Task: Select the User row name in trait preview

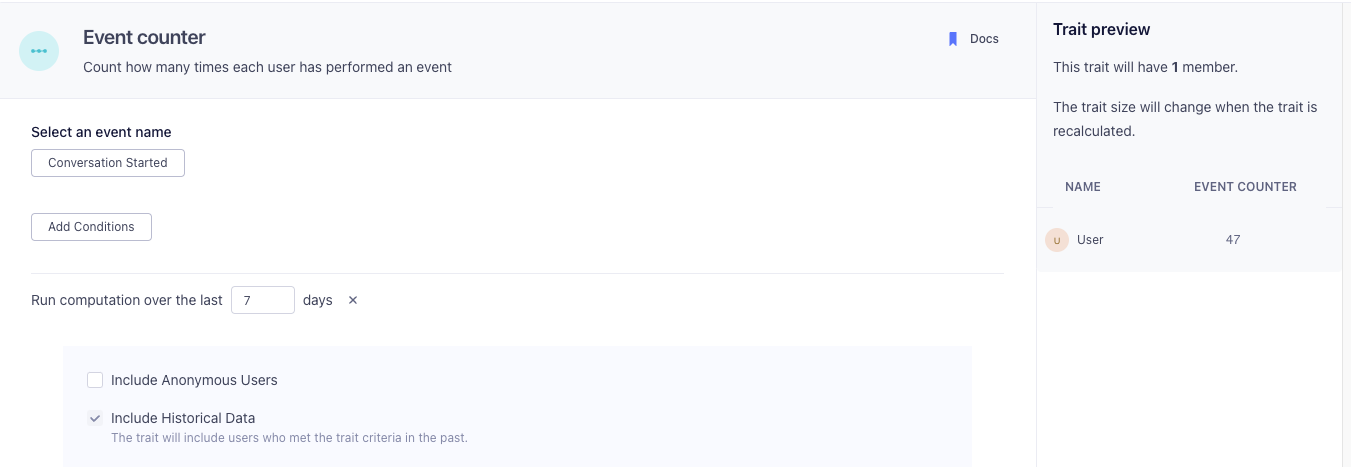Action: pos(1090,240)
